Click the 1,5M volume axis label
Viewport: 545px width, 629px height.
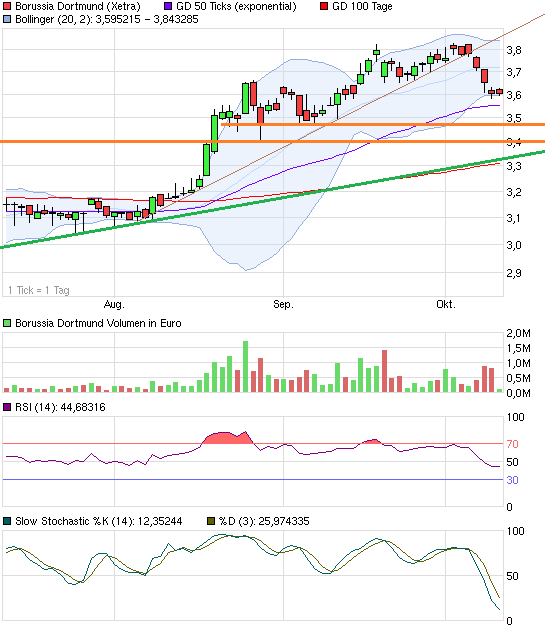click(518, 348)
